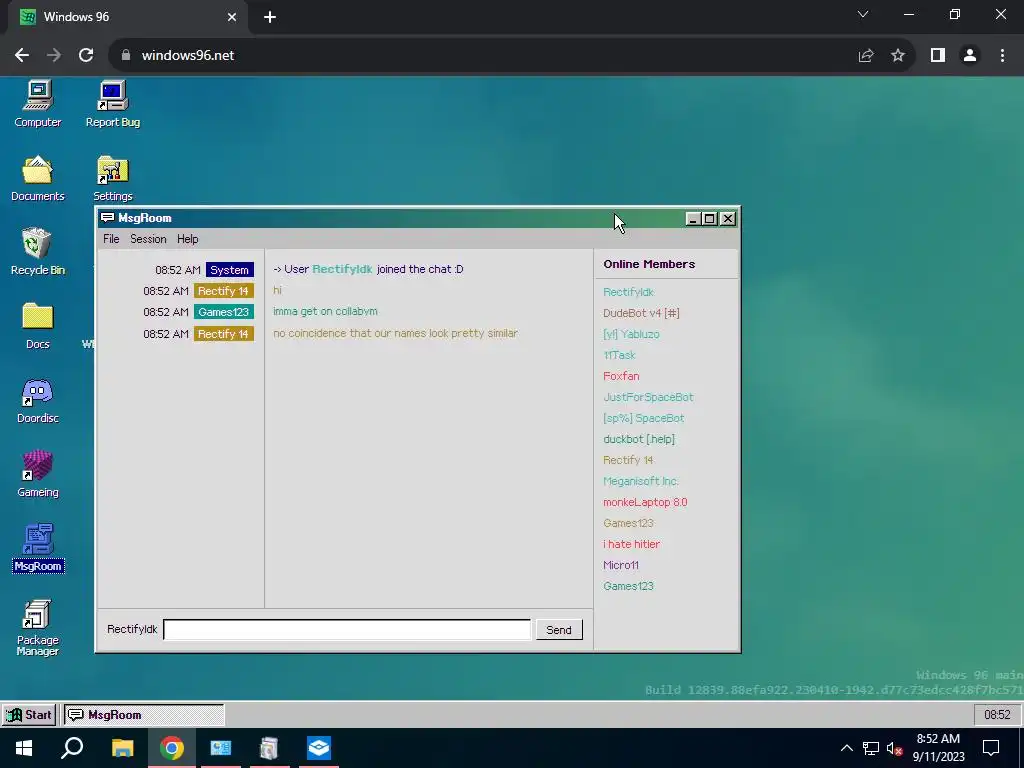Click Rectify 14 in Online Members list
1024x768 pixels.
(x=628, y=460)
